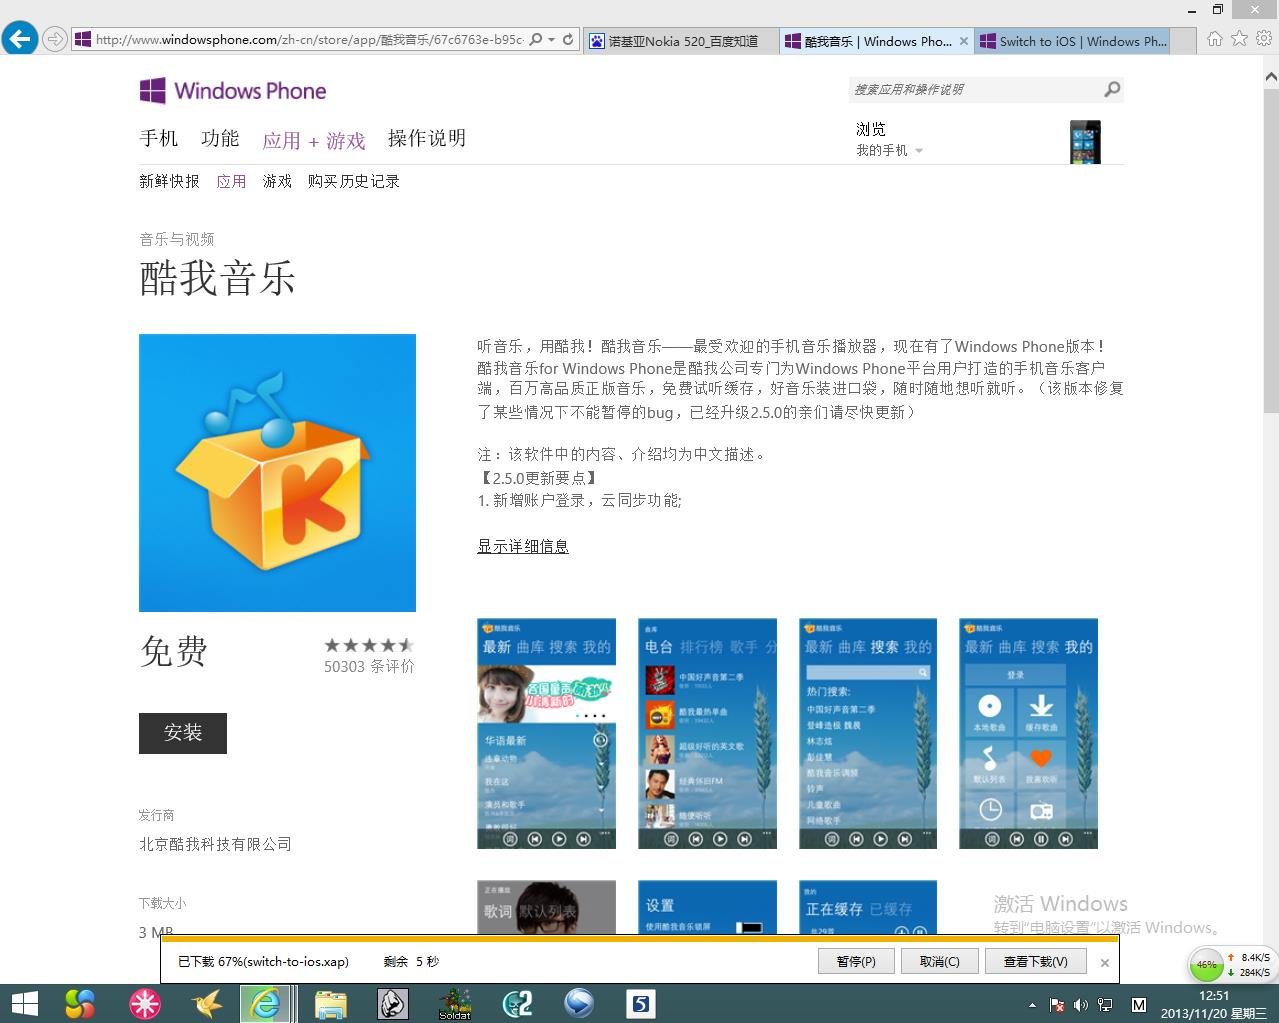Viewport: 1279px width, 1023px height.
Task: Open the favorites star icon
Action: pyautogui.click(x=1239, y=39)
